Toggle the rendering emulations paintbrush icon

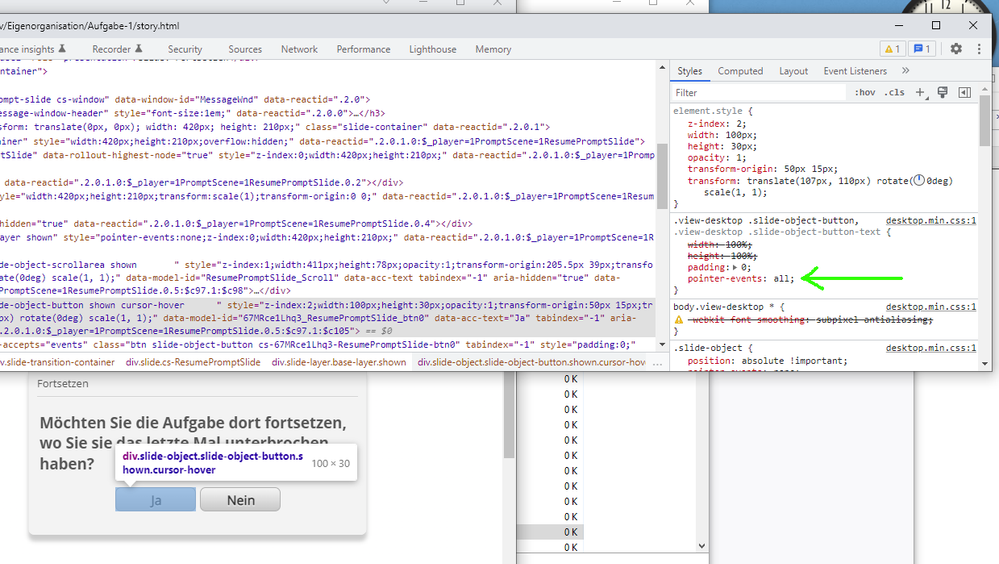(x=942, y=92)
